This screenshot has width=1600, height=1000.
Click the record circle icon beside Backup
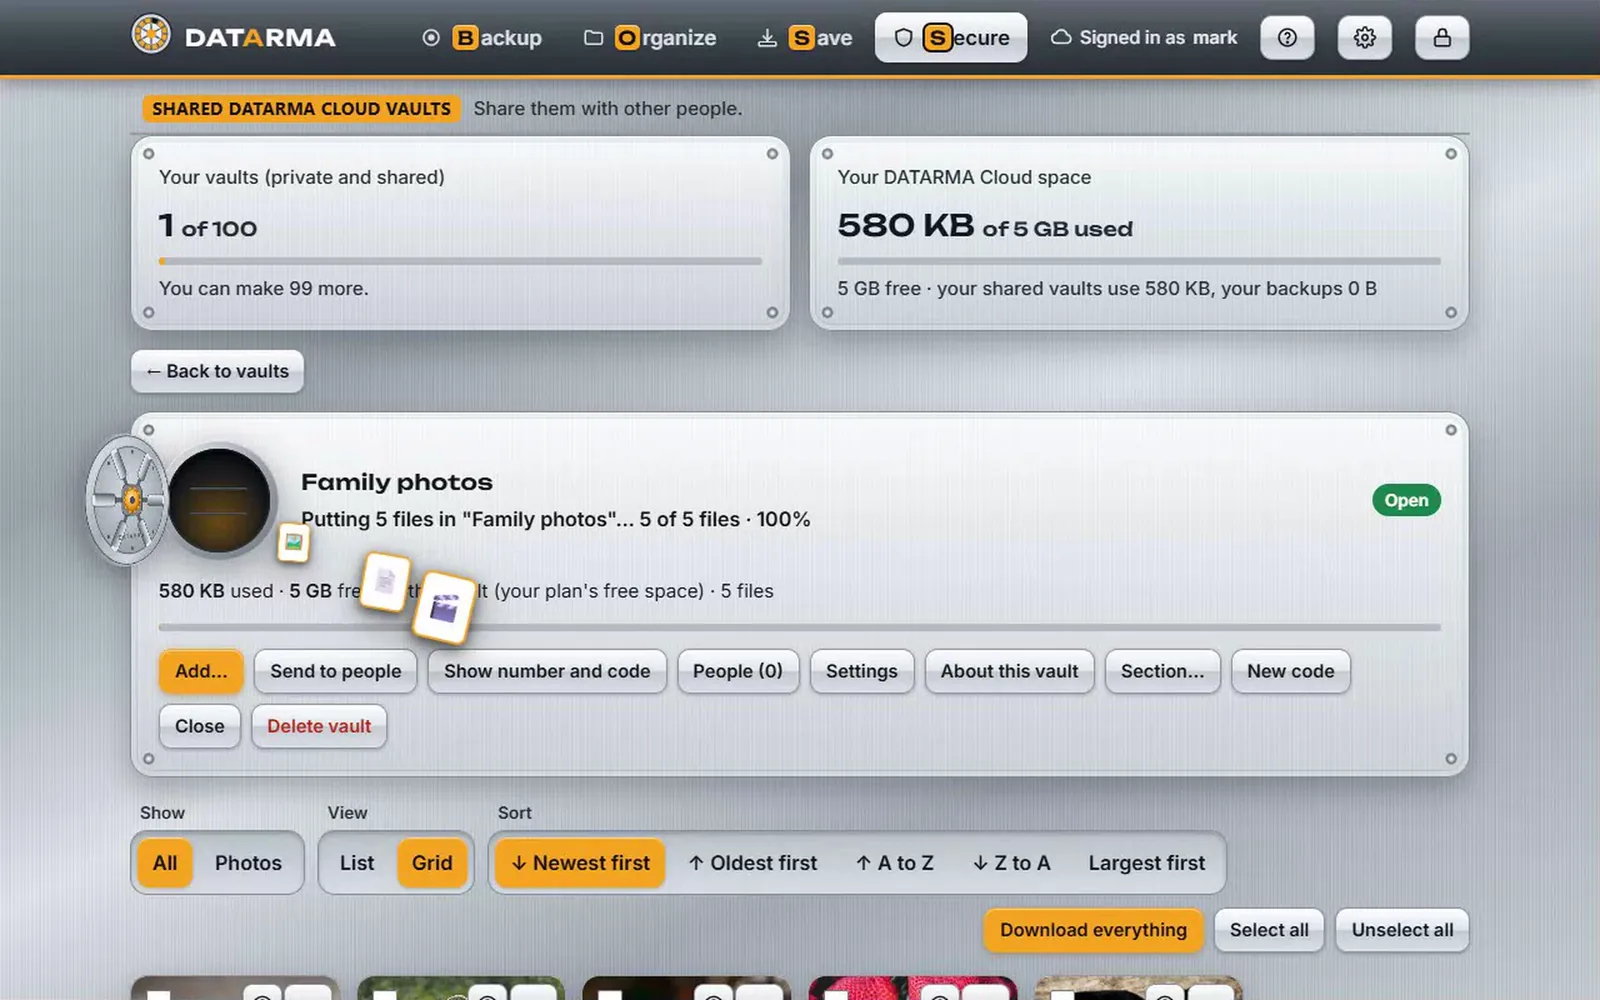(431, 38)
